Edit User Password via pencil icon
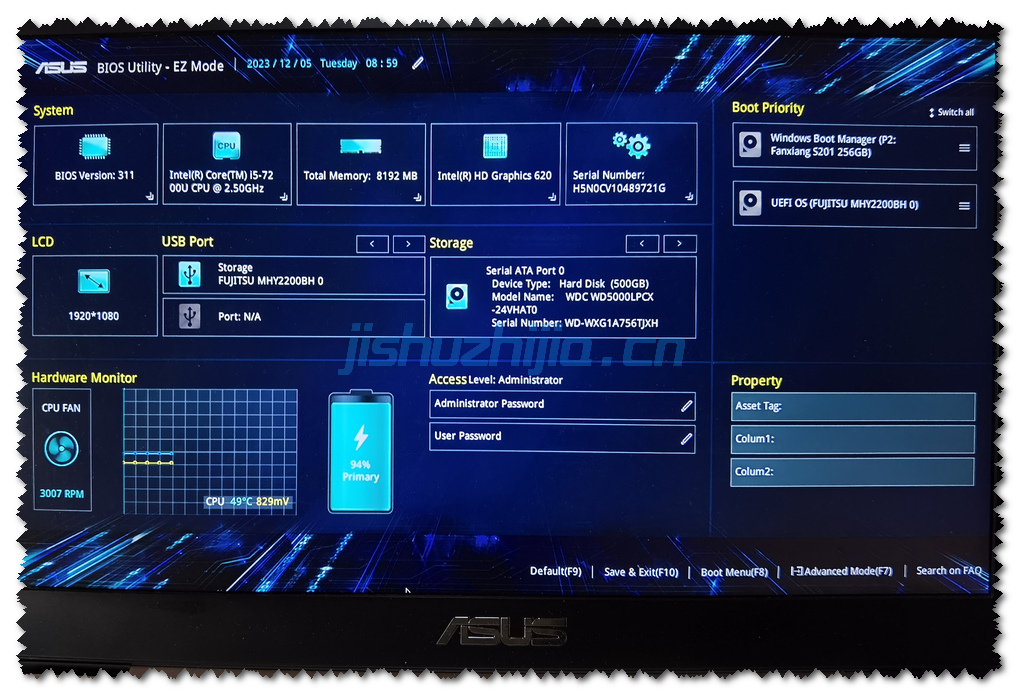Screen dimensions: 1021x696 pos(686,438)
